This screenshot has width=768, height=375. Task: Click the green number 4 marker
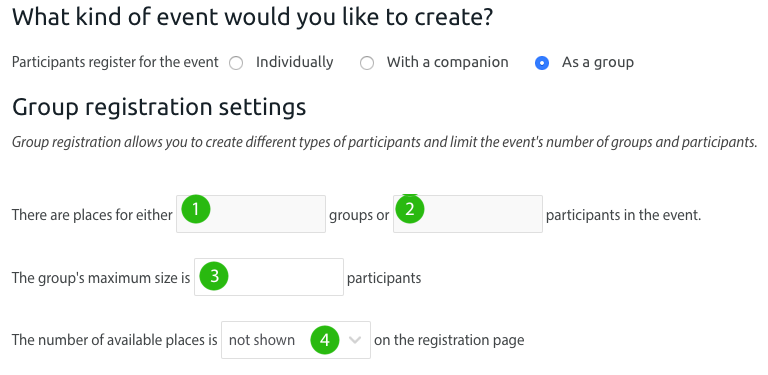pyautogui.click(x=325, y=339)
